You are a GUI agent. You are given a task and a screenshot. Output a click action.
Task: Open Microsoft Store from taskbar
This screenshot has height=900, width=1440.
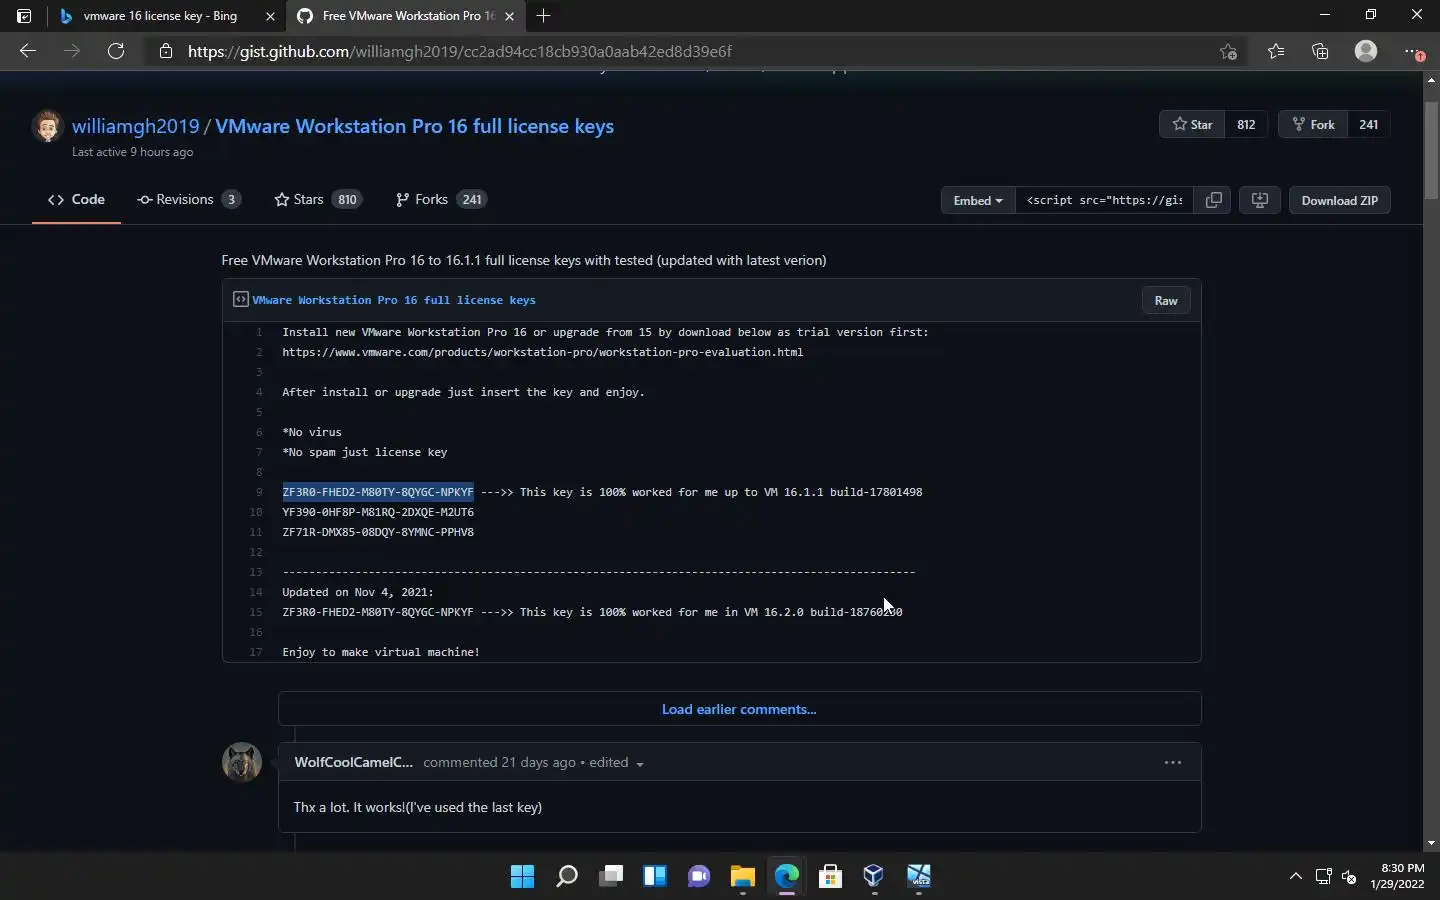[x=830, y=877]
